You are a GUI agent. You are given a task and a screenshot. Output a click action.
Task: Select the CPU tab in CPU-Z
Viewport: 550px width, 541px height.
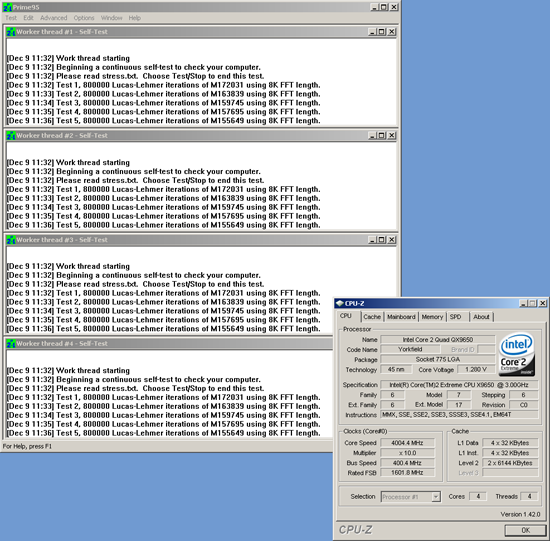tap(346, 316)
